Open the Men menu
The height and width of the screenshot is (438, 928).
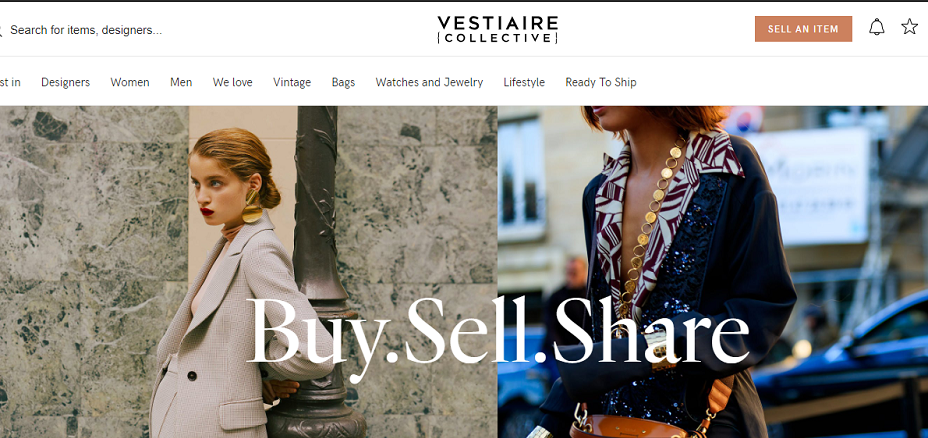coord(181,82)
